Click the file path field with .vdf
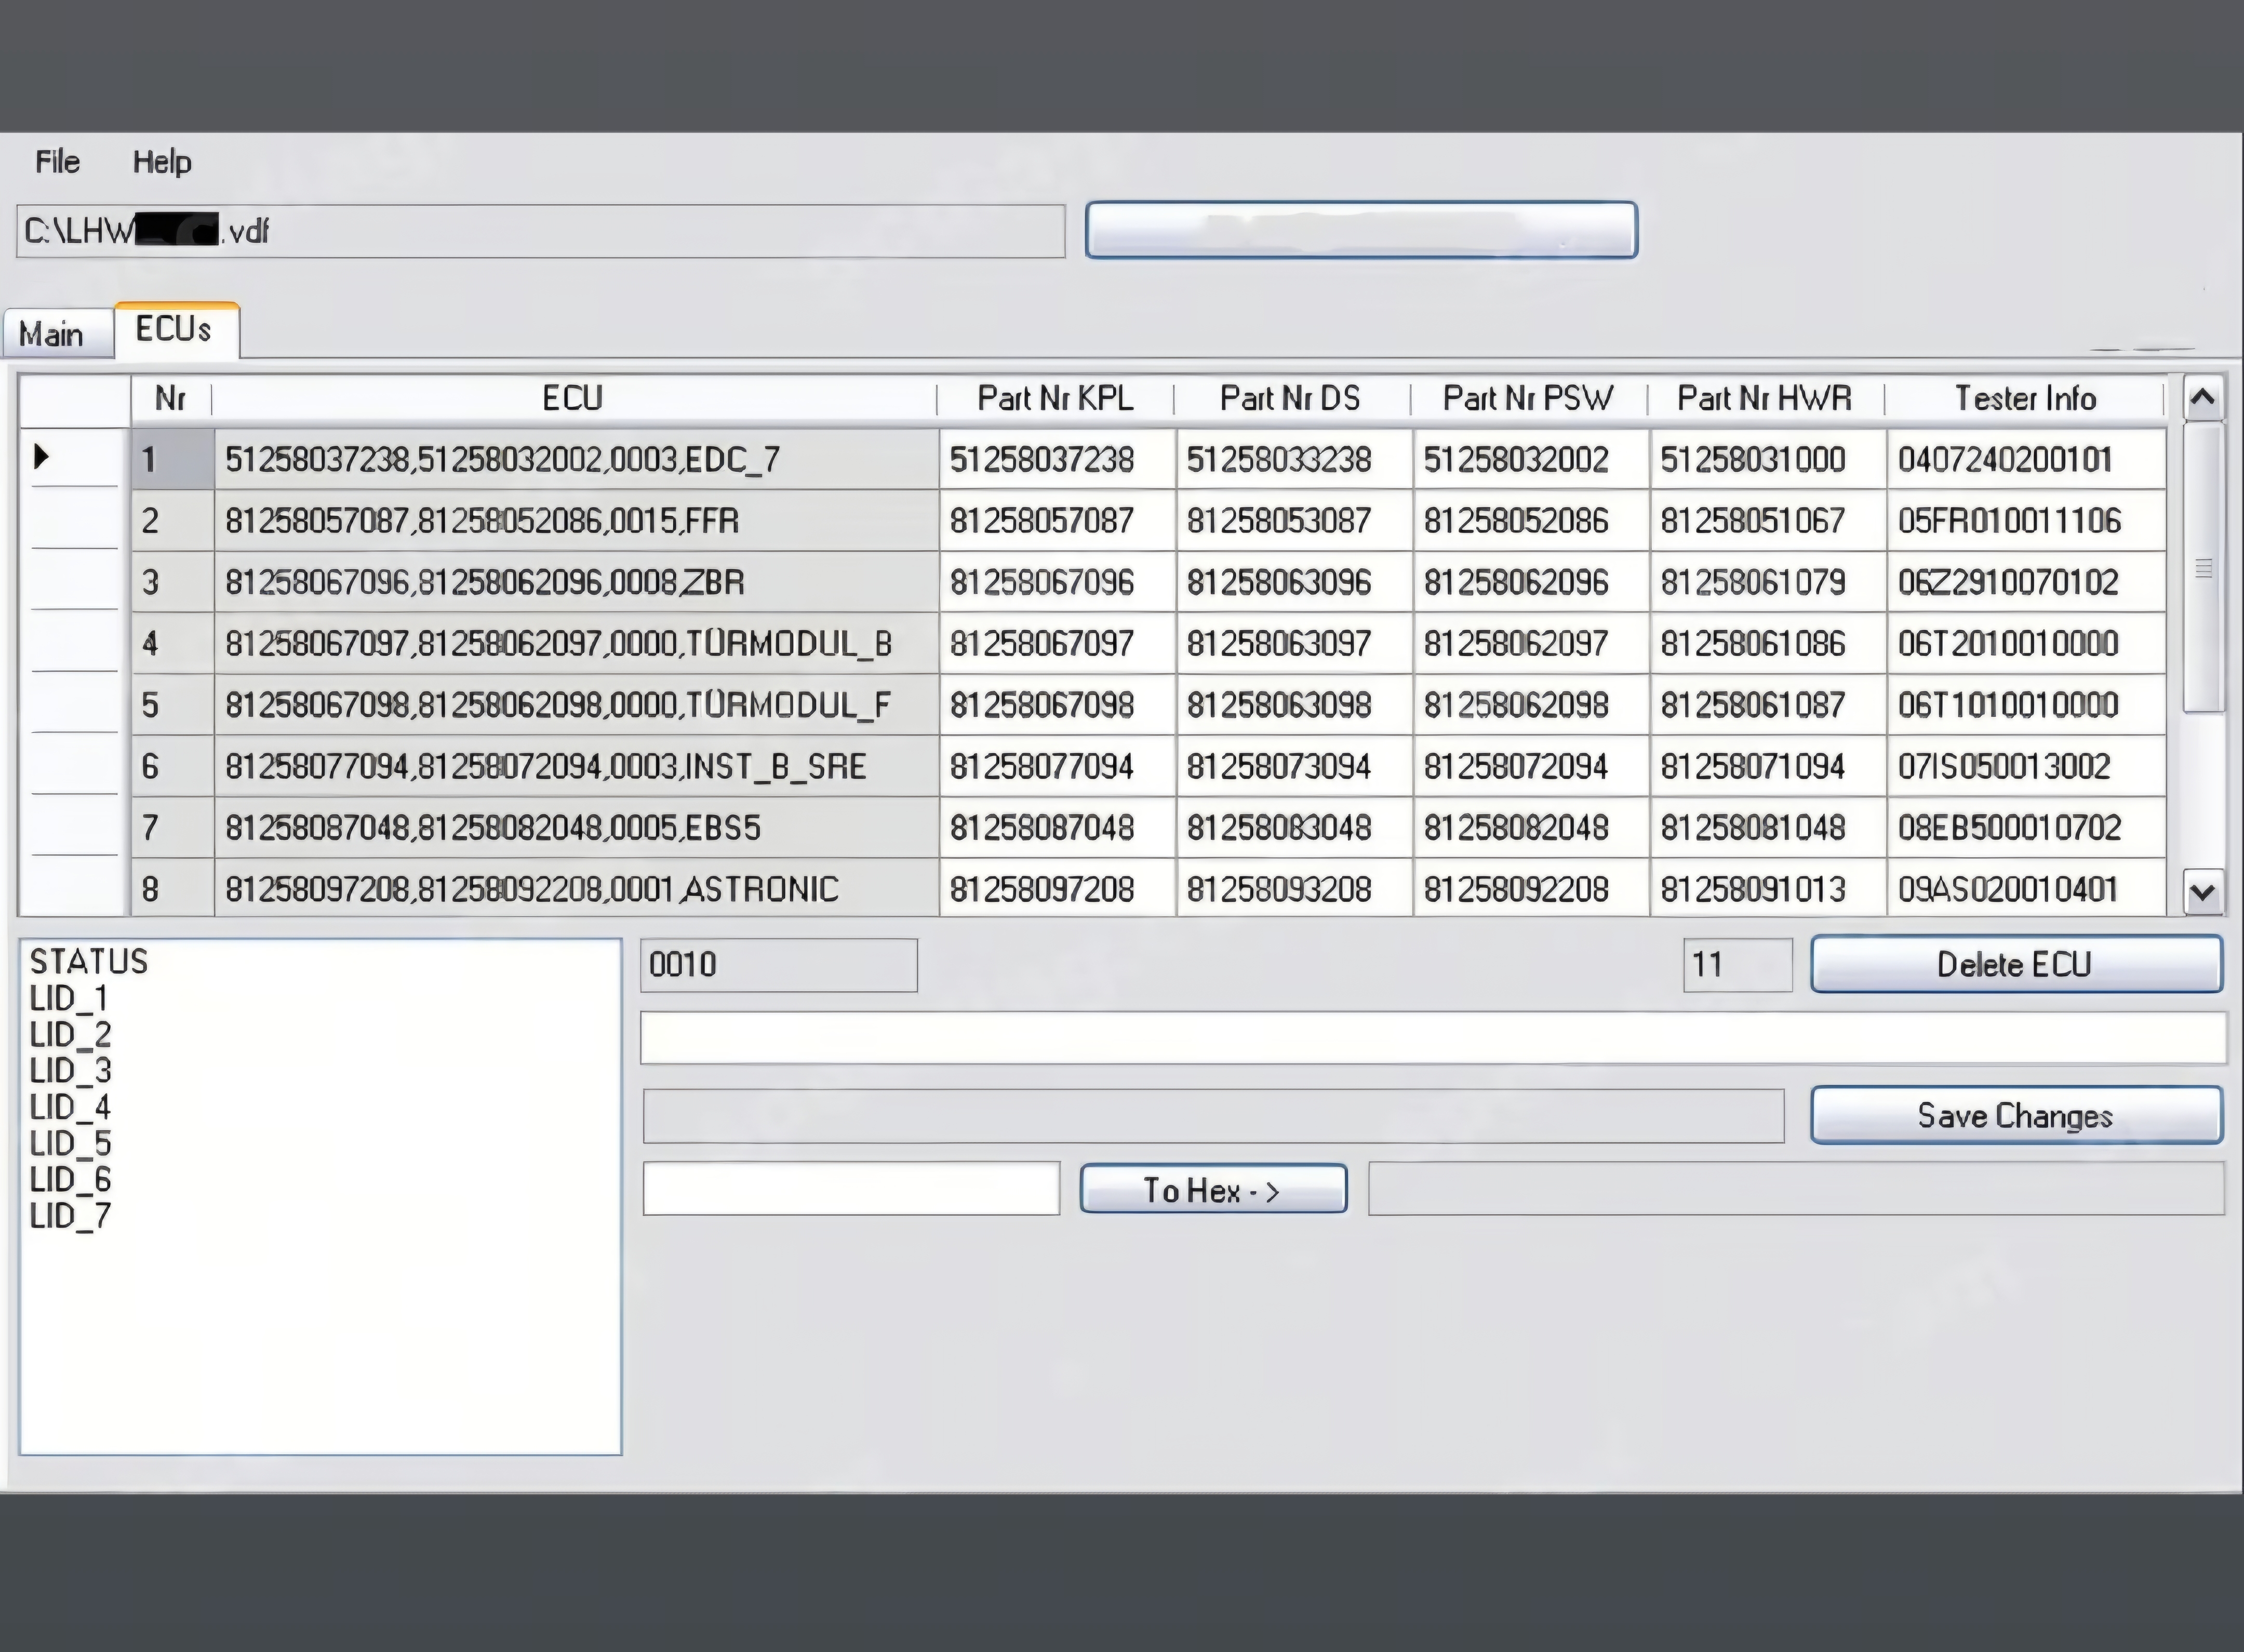Screen dimensions: 2244x1652 click(x=540, y=231)
